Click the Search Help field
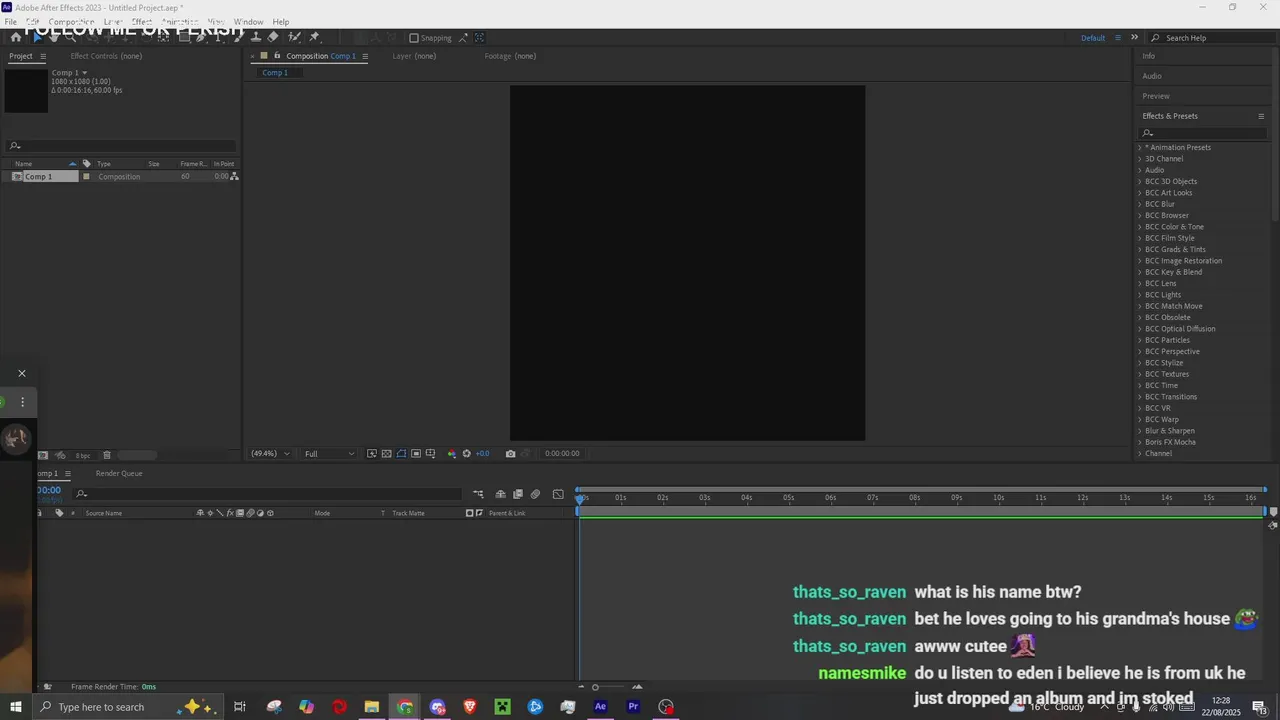The height and width of the screenshot is (720, 1280). click(1210, 38)
